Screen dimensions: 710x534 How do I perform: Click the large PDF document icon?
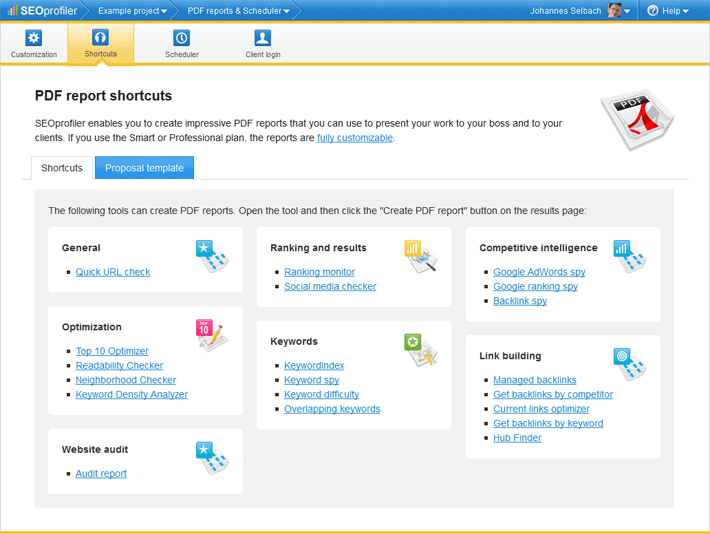coord(637,120)
